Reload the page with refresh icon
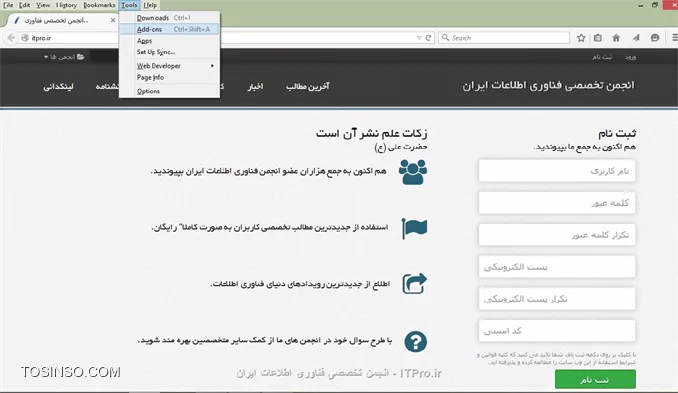Screen dimensions: 678x393 click(x=428, y=38)
